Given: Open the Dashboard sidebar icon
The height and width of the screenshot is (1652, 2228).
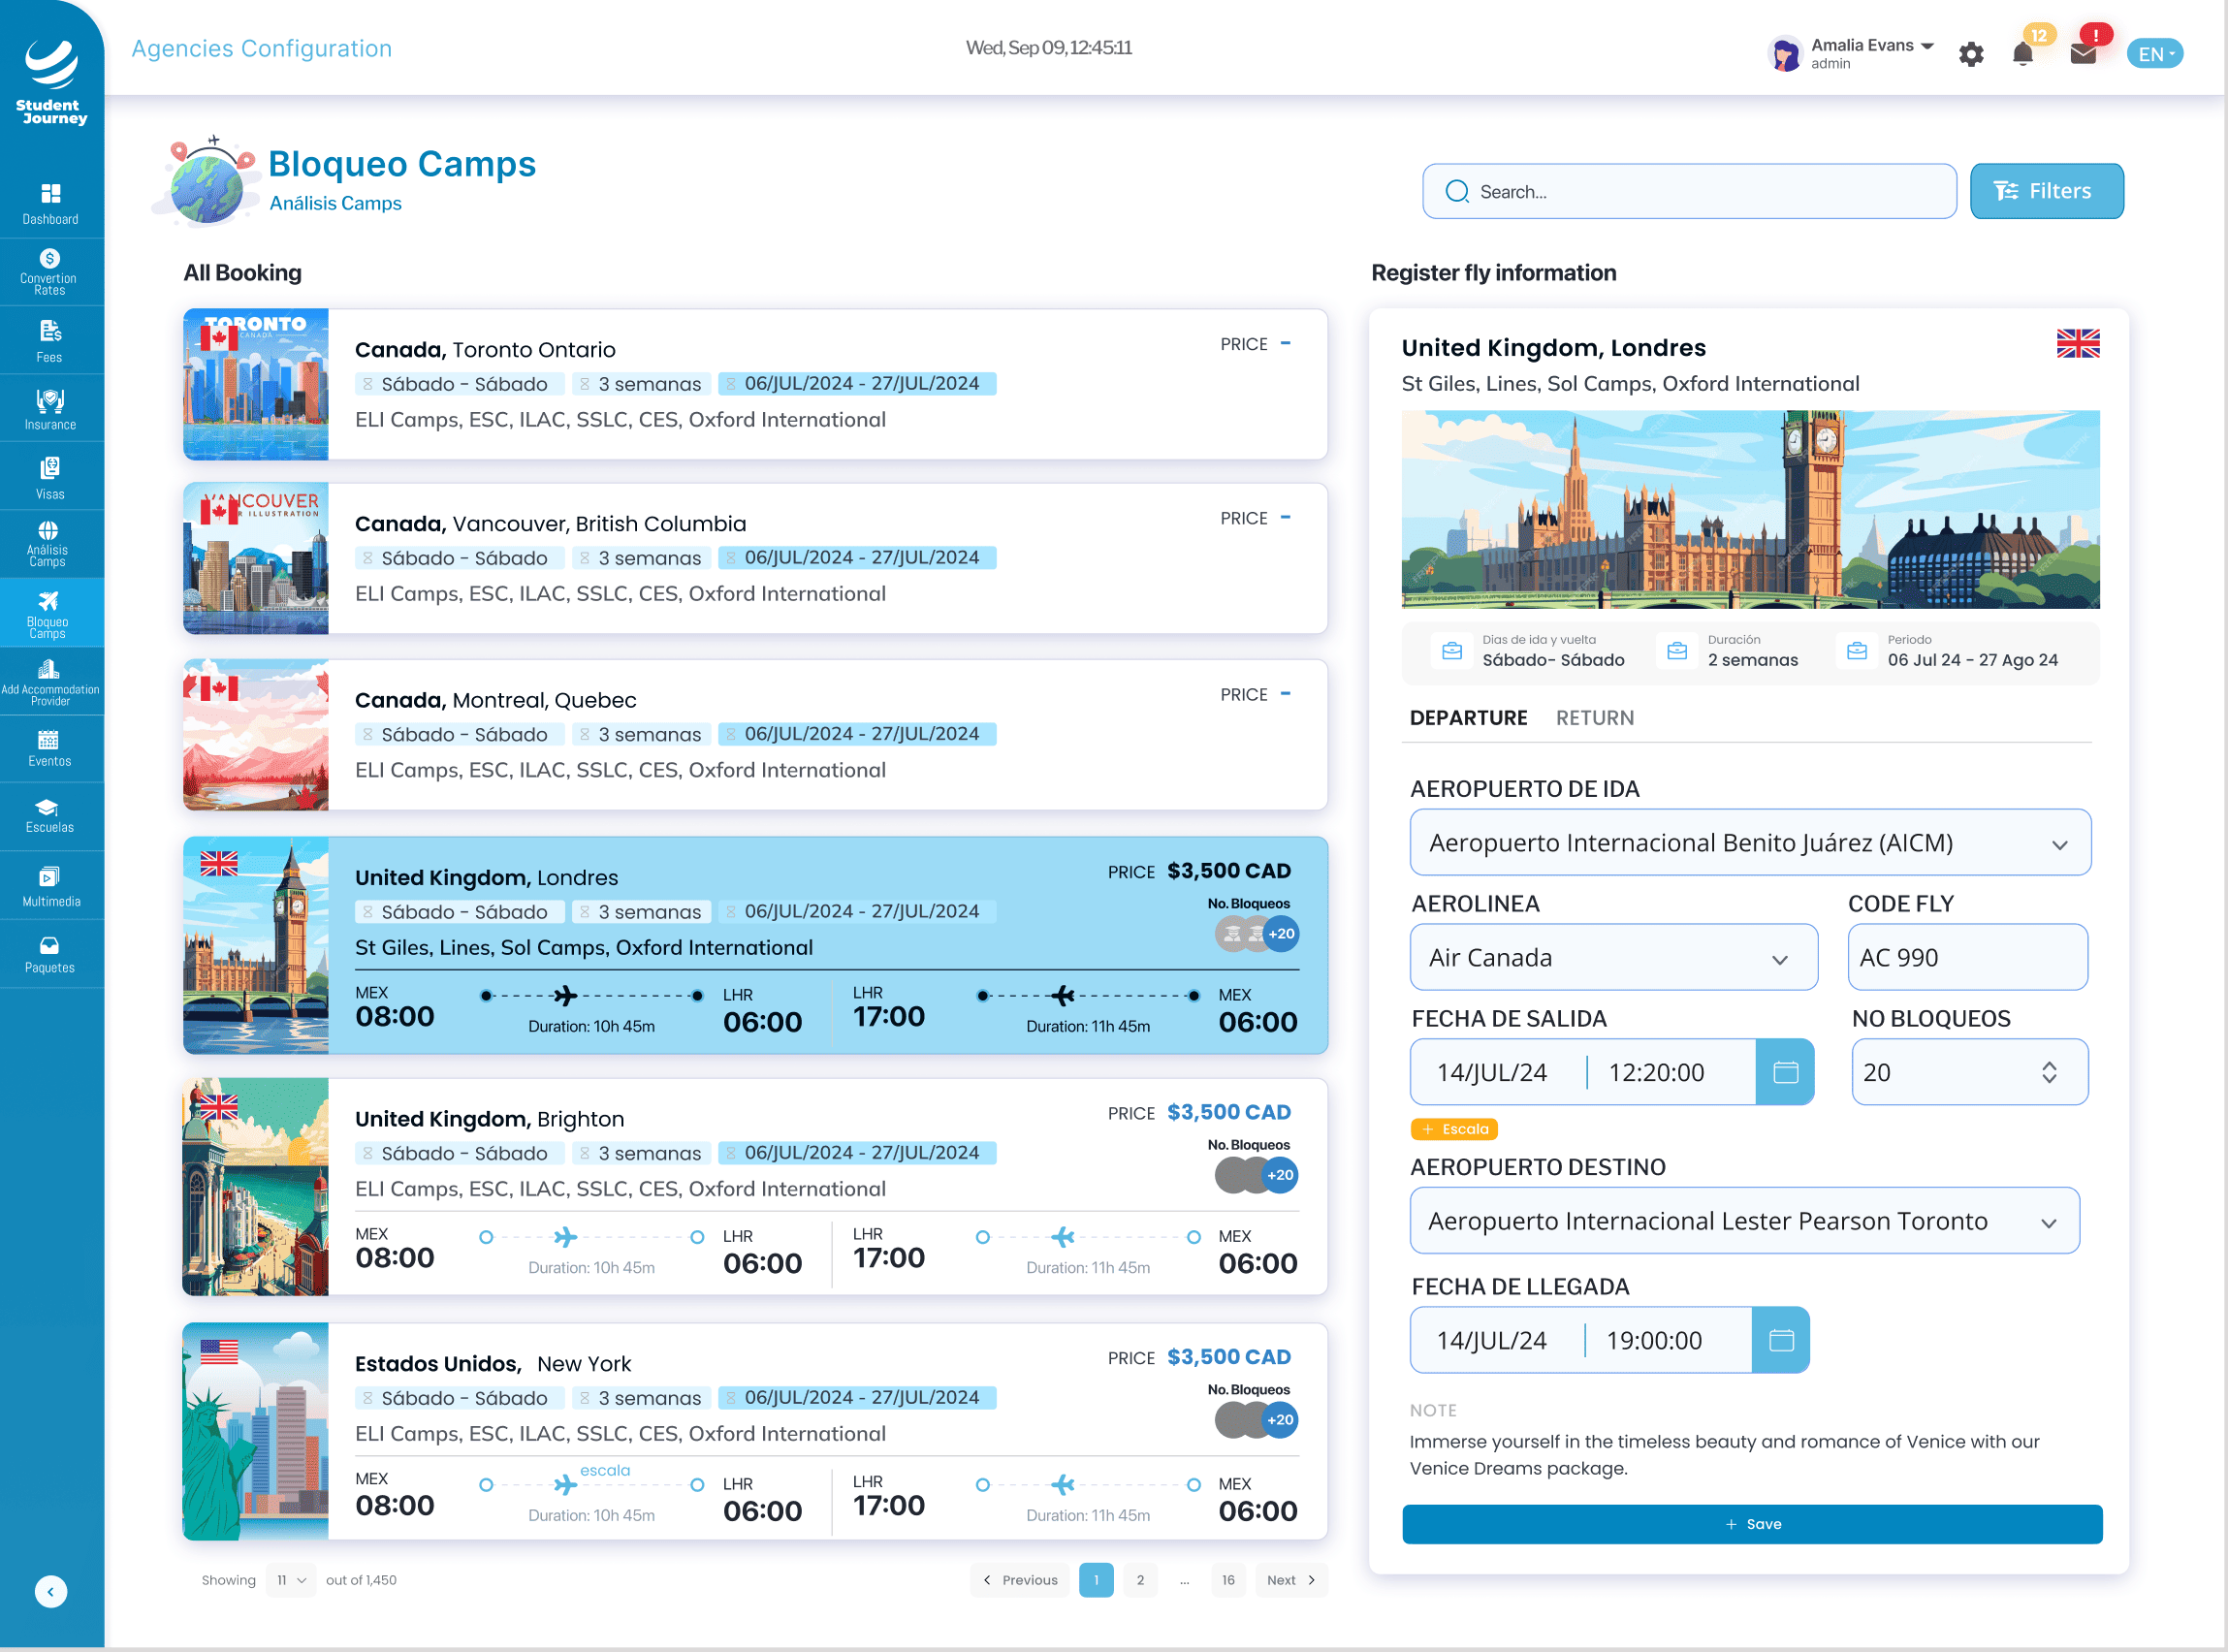Looking at the screenshot, I should (50, 194).
